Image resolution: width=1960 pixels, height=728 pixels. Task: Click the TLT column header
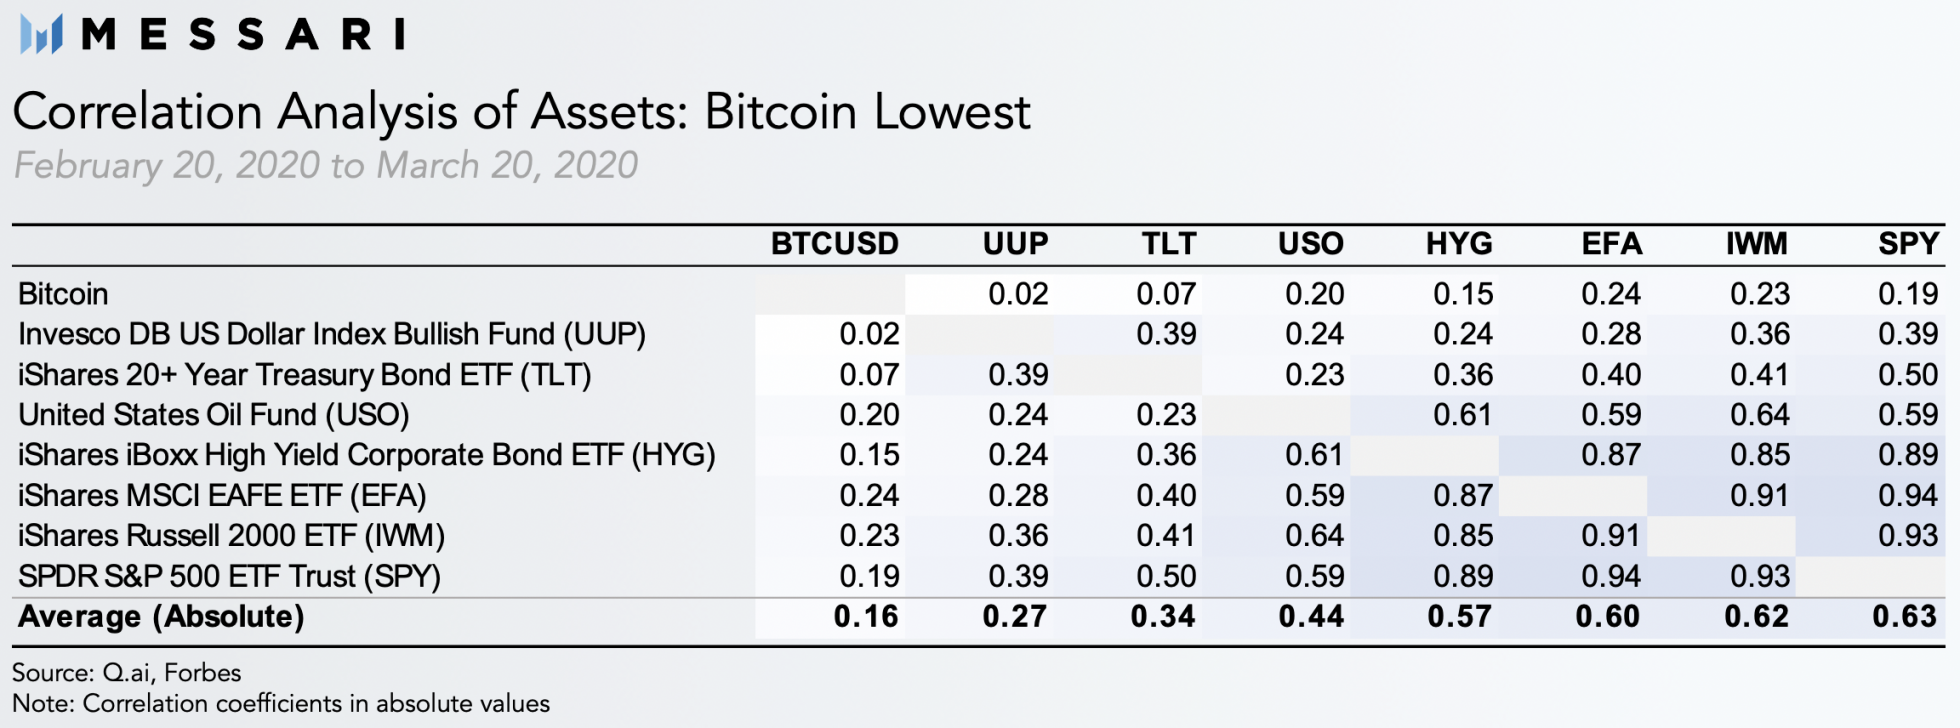pyautogui.click(x=1168, y=244)
